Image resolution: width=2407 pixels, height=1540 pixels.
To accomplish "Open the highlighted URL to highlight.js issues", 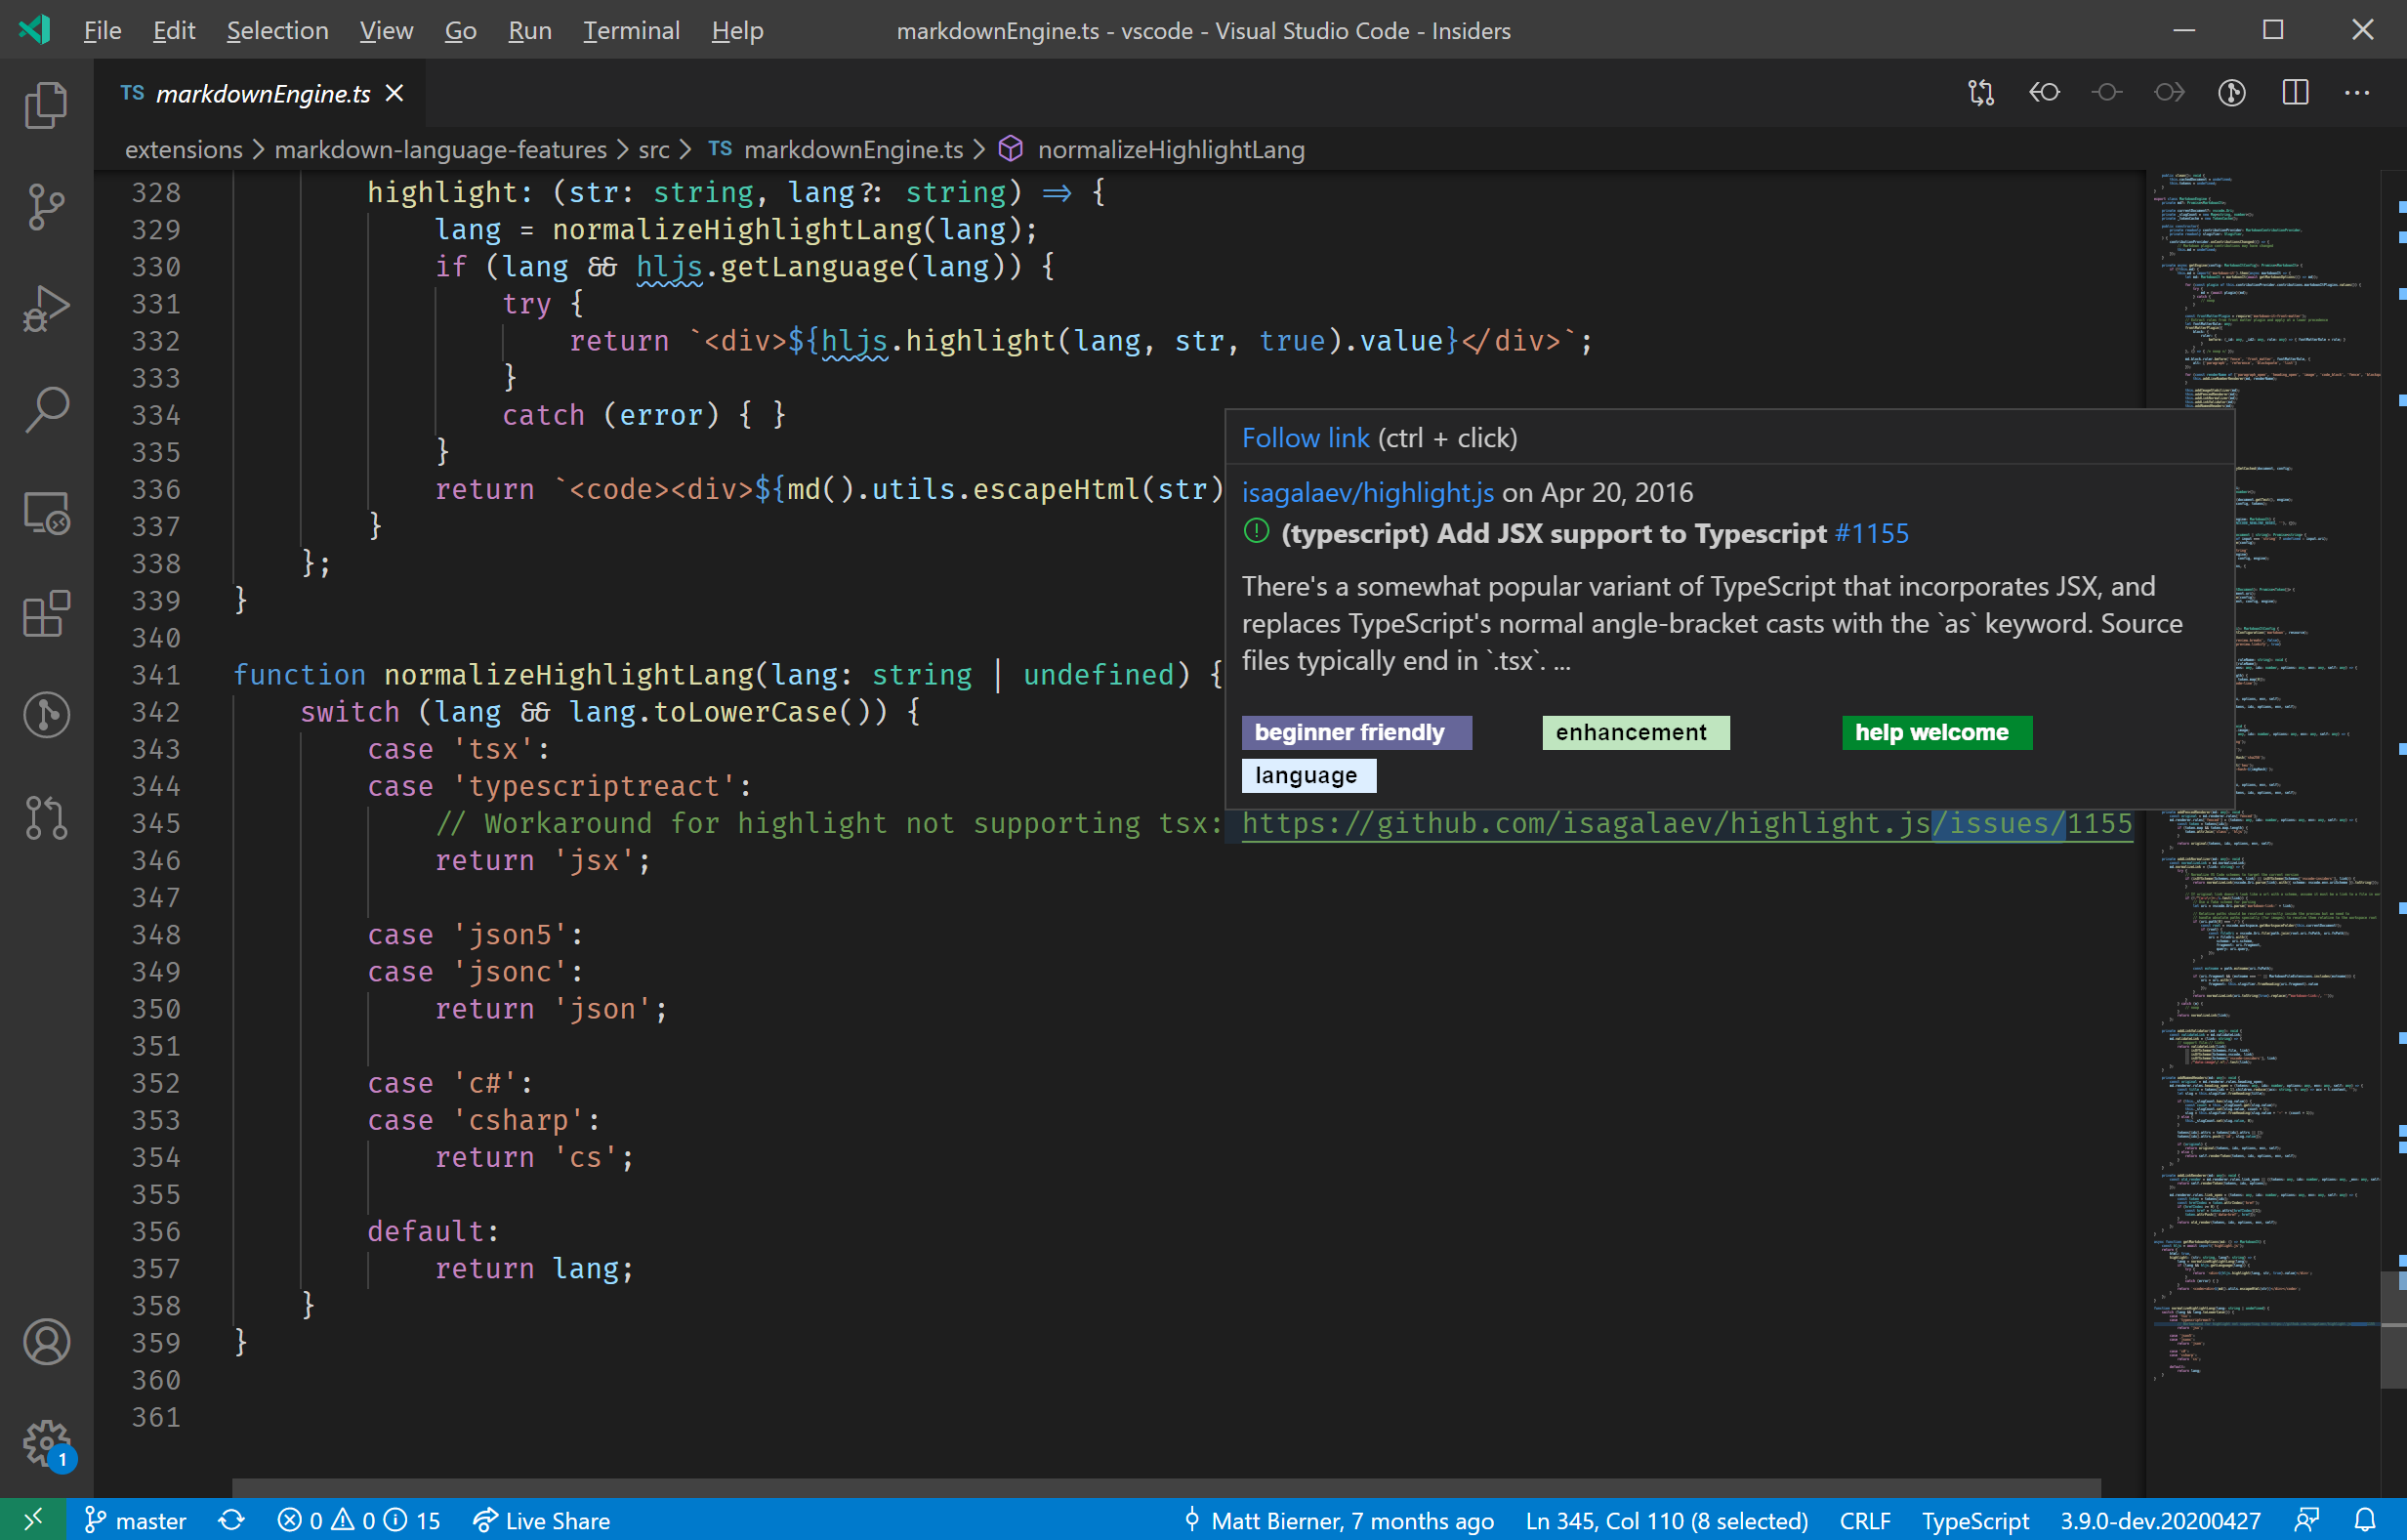I will click(1684, 822).
